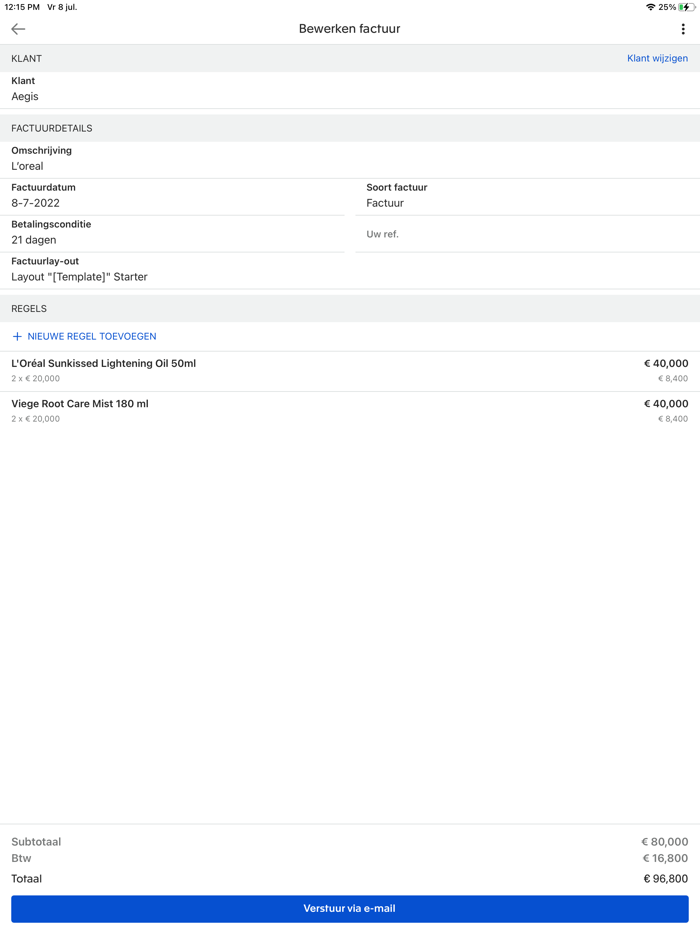Click Klant wijzigen to change customer

pyautogui.click(x=658, y=58)
